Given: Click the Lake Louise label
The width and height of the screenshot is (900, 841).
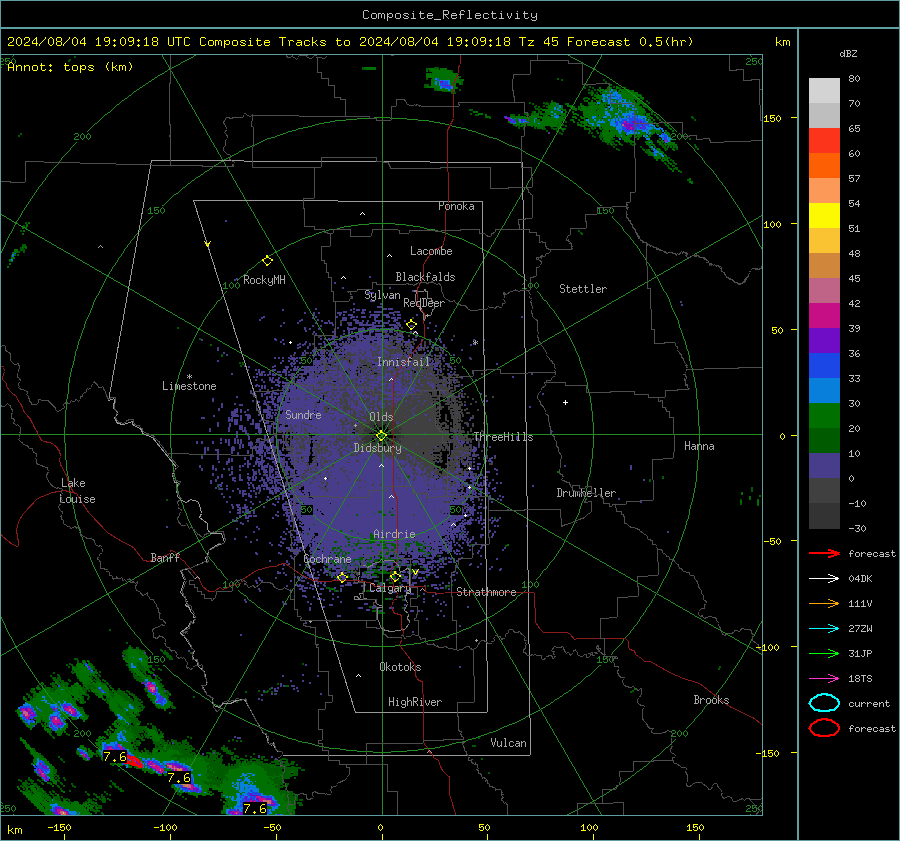Looking at the screenshot, I should [77, 491].
